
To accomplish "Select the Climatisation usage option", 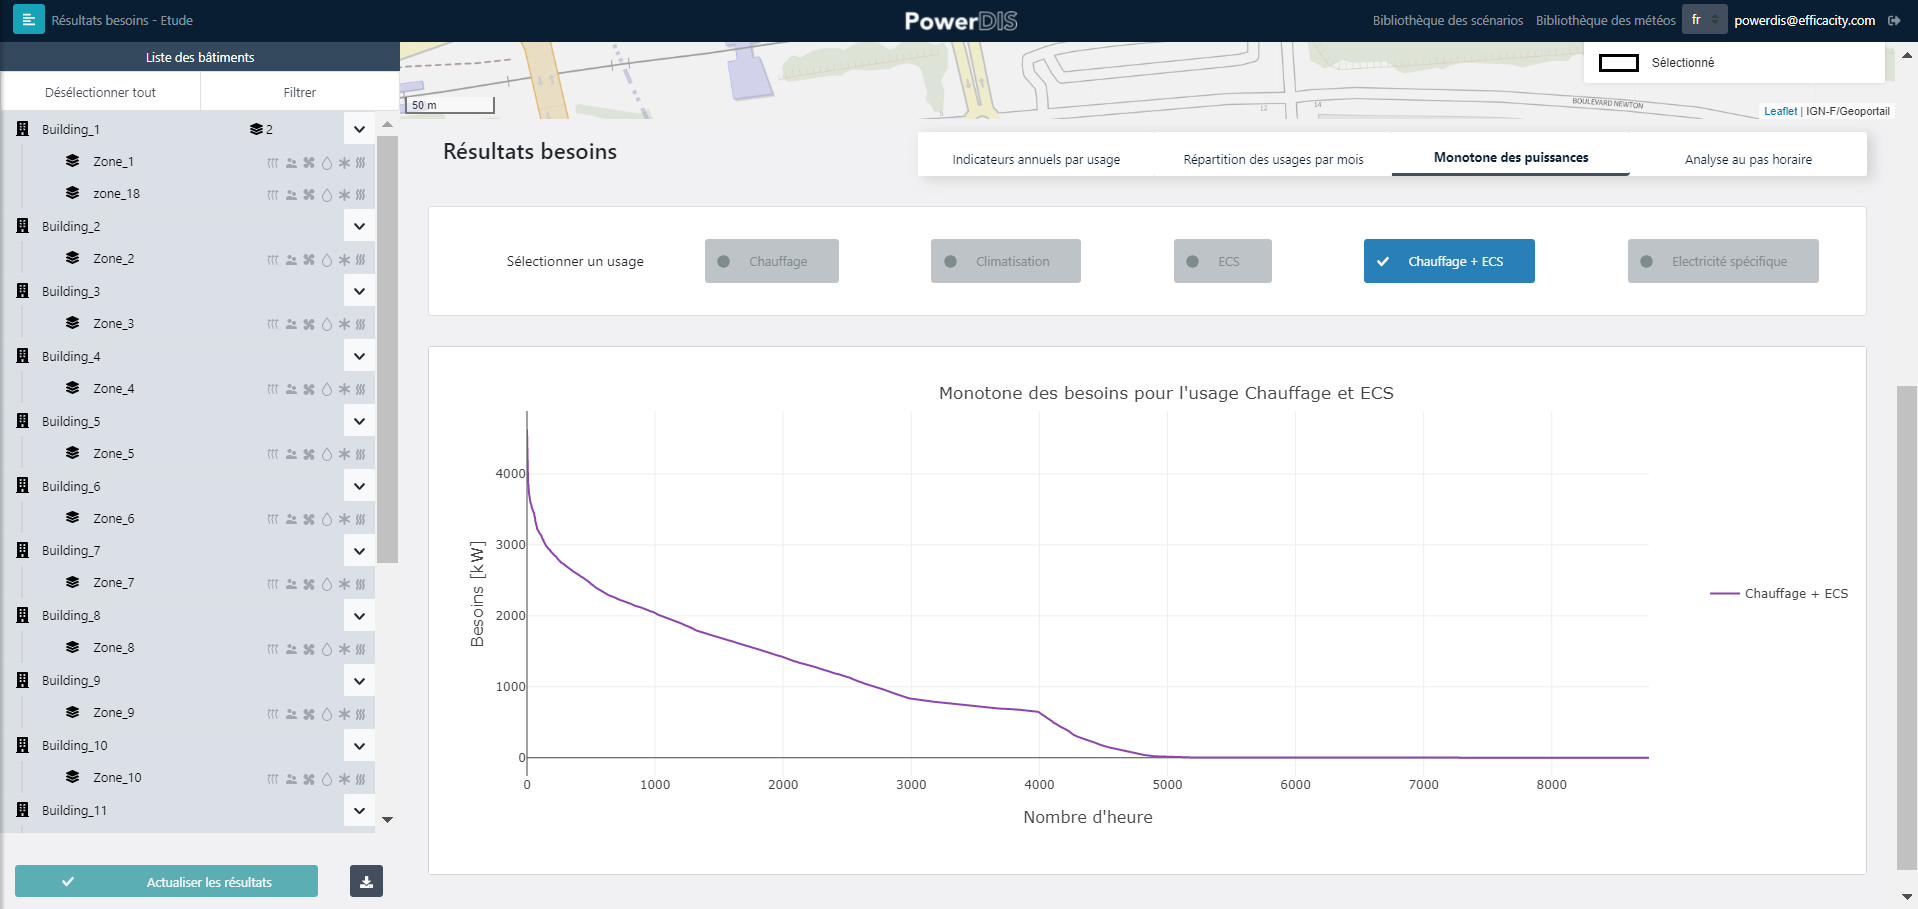I will point(1005,261).
